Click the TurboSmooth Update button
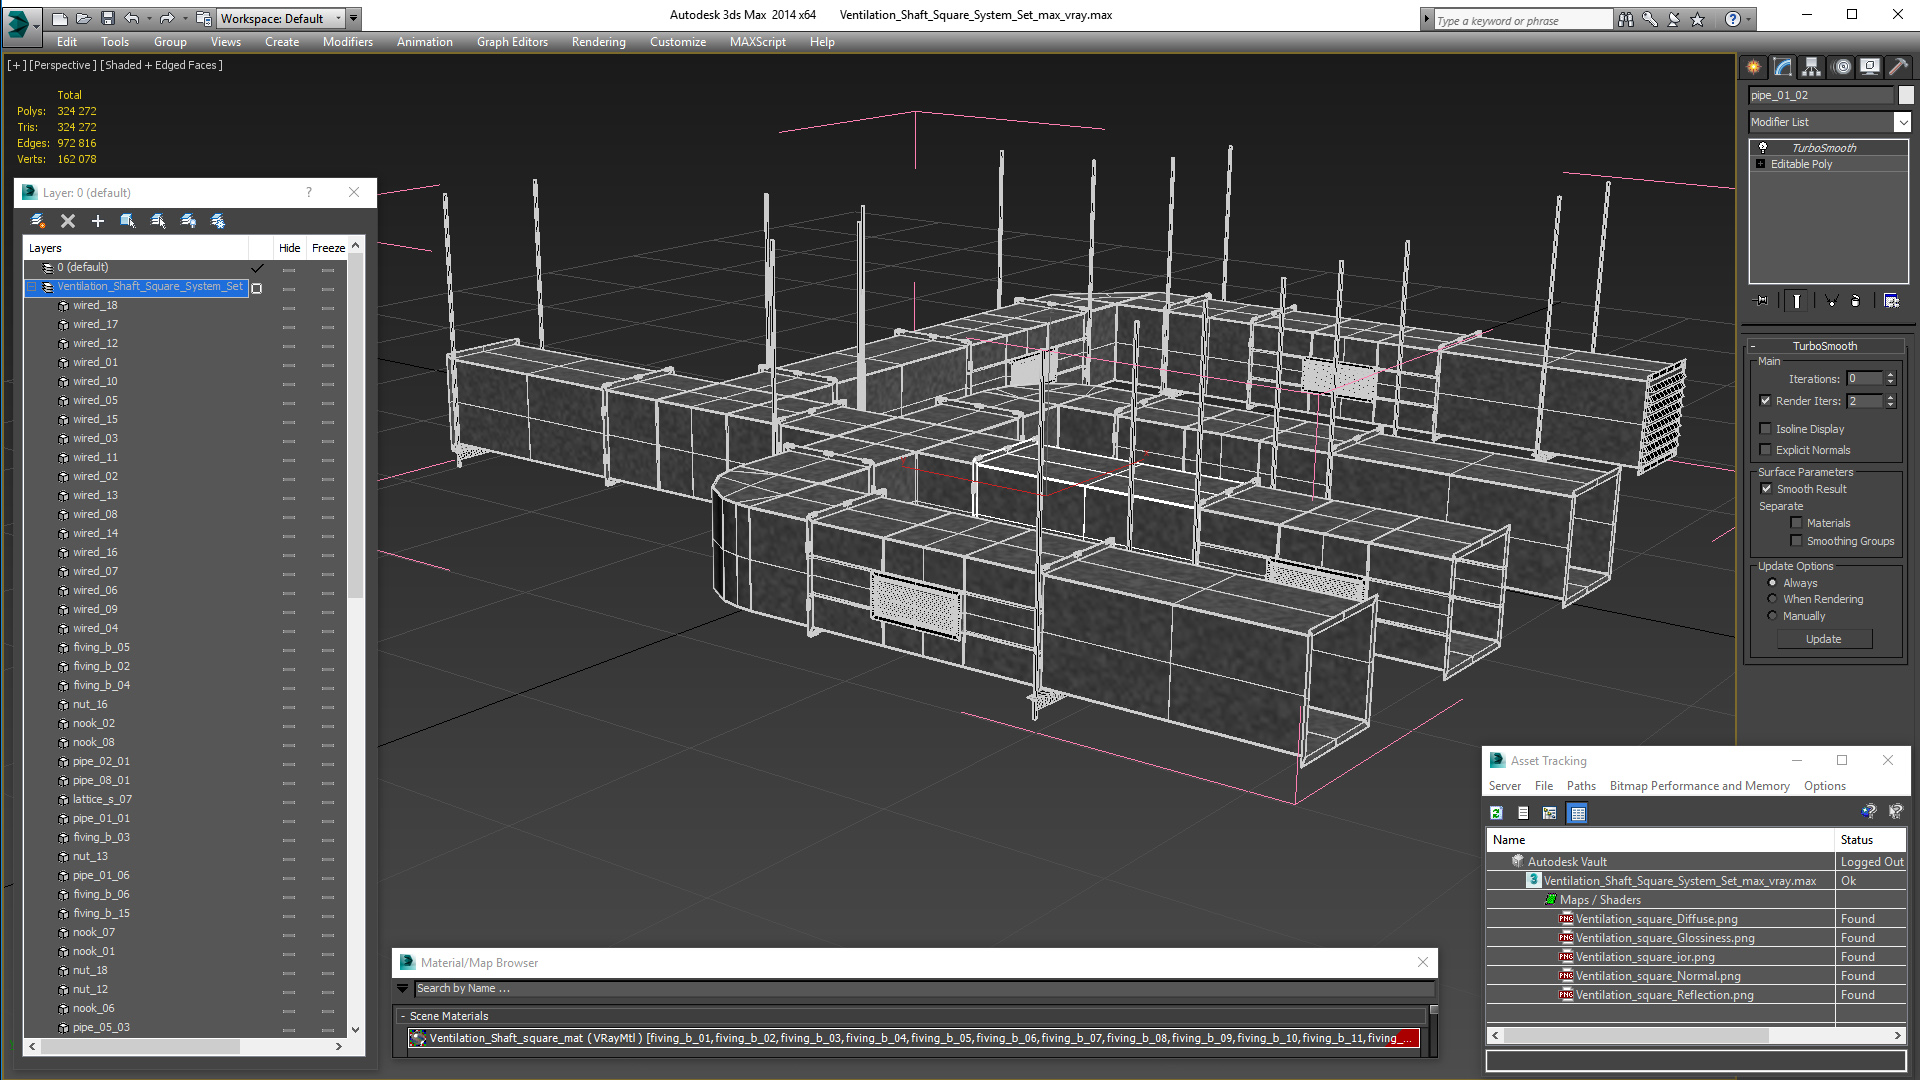1920x1080 pixels. tap(1823, 639)
